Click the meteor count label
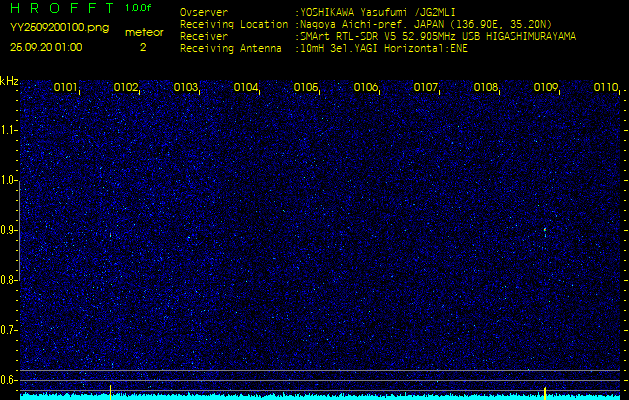Screen dimensions: 629x400 click(143, 32)
